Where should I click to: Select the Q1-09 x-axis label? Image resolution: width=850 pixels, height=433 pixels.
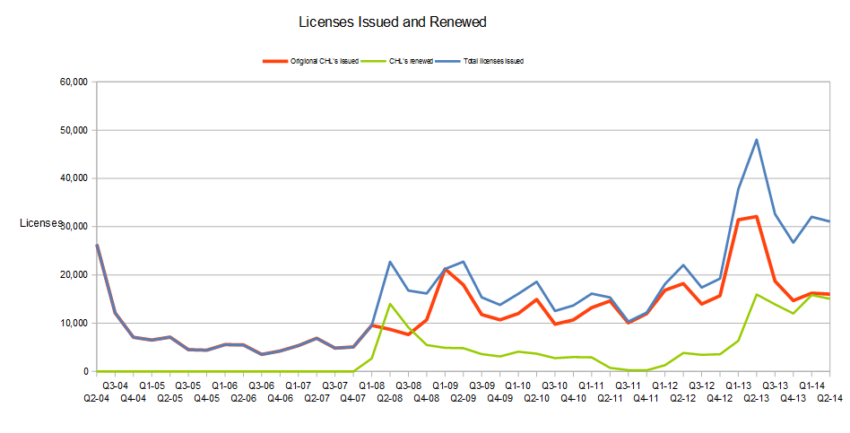(445, 385)
